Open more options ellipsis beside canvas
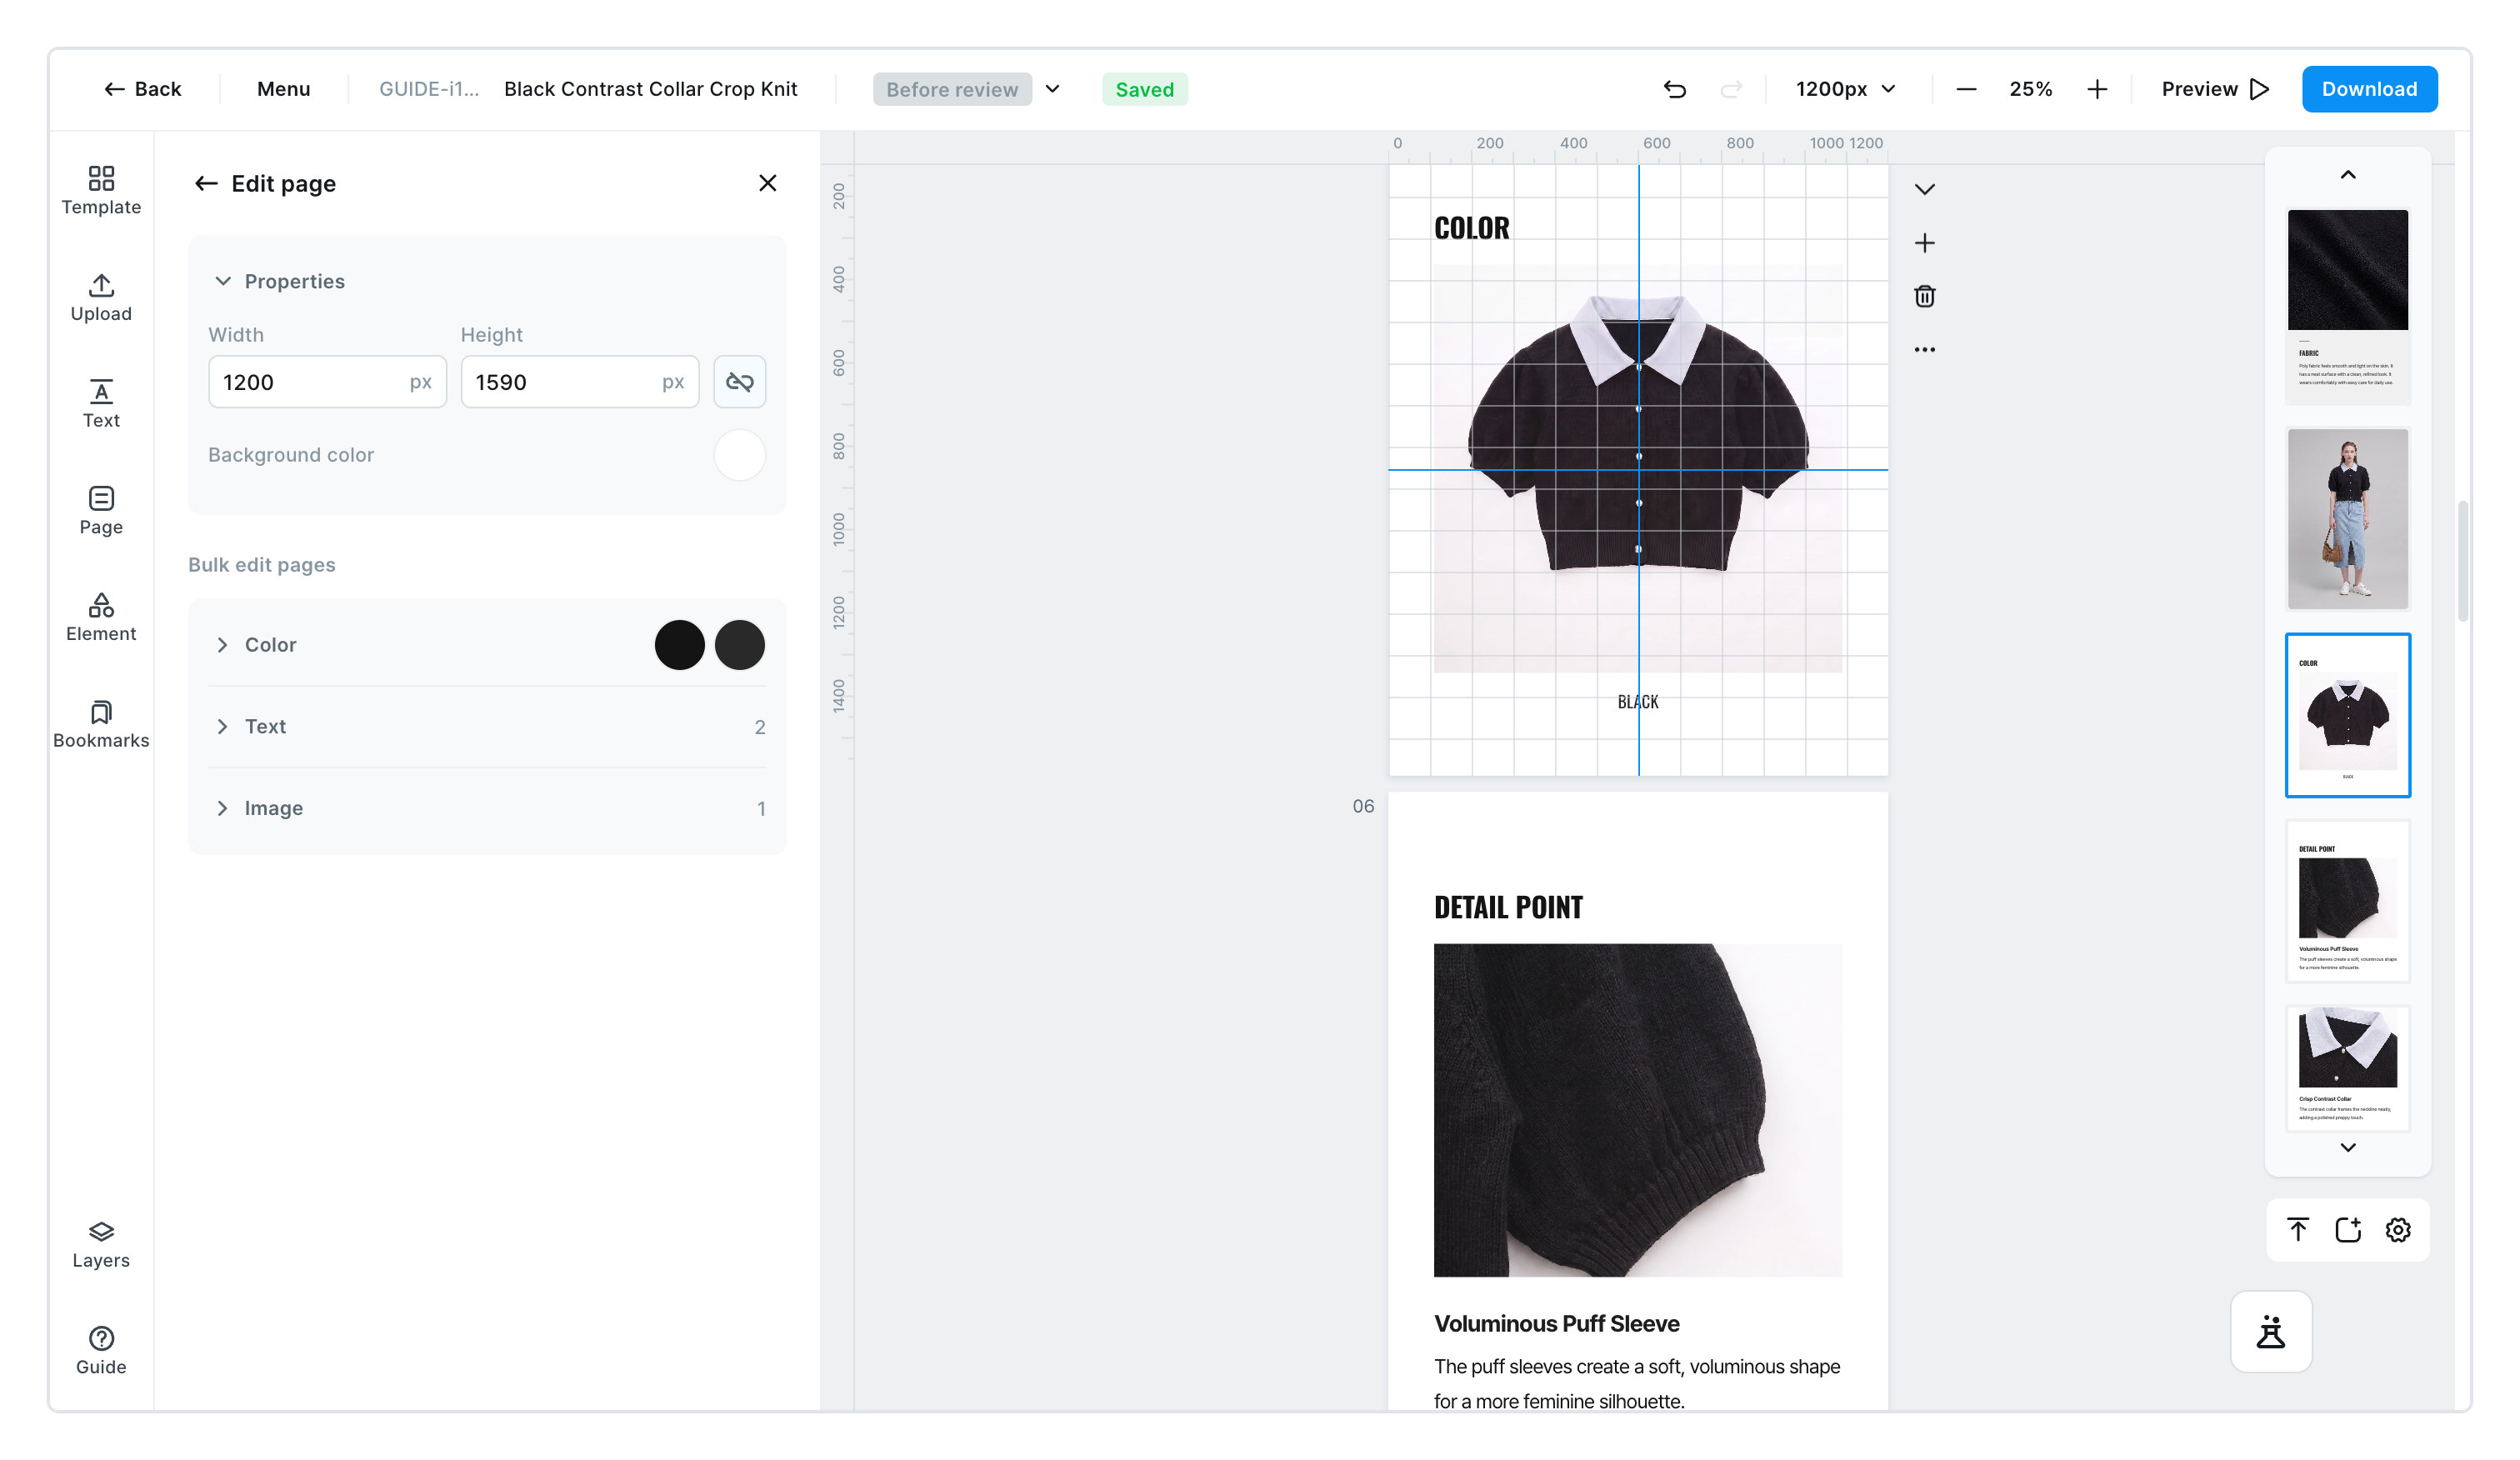Image resolution: width=2520 pixels, height=1460 pixels. coord(1925,350)
